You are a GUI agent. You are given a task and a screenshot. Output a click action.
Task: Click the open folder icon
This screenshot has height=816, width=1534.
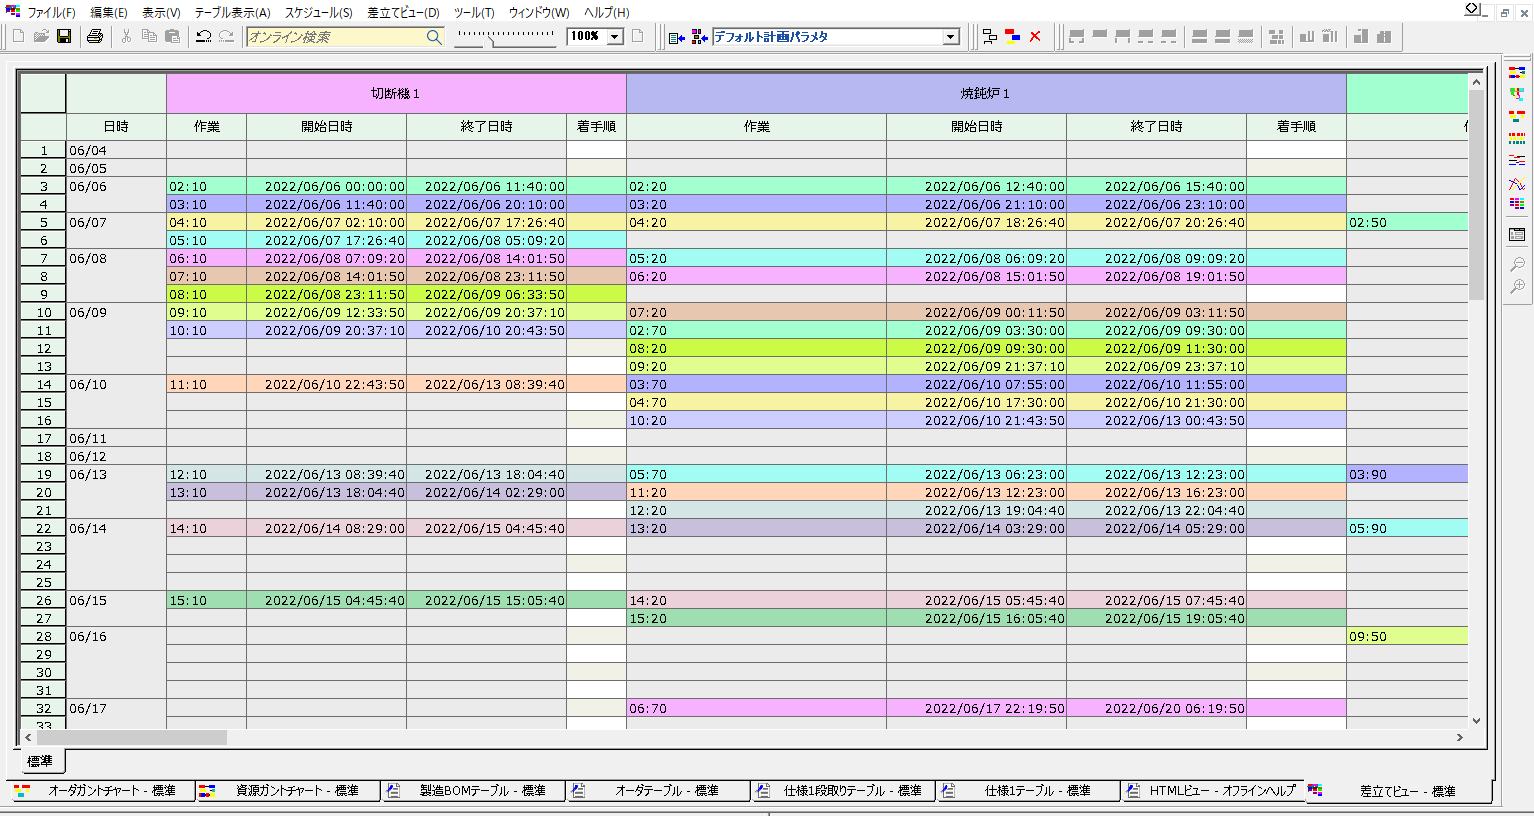point(41,37)
